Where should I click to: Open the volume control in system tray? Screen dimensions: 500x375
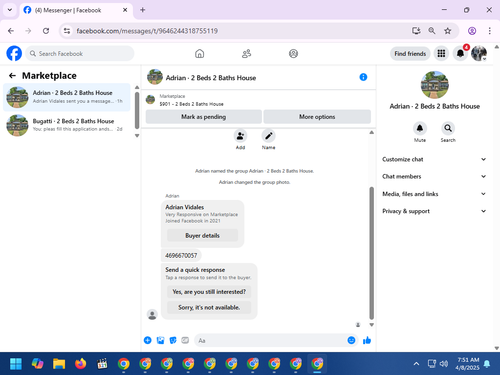444,364
